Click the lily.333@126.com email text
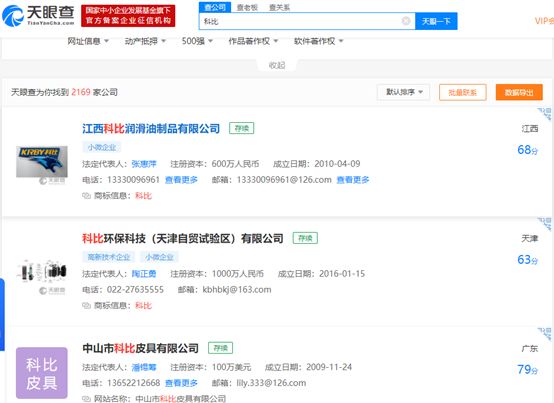 pos(271,383)
